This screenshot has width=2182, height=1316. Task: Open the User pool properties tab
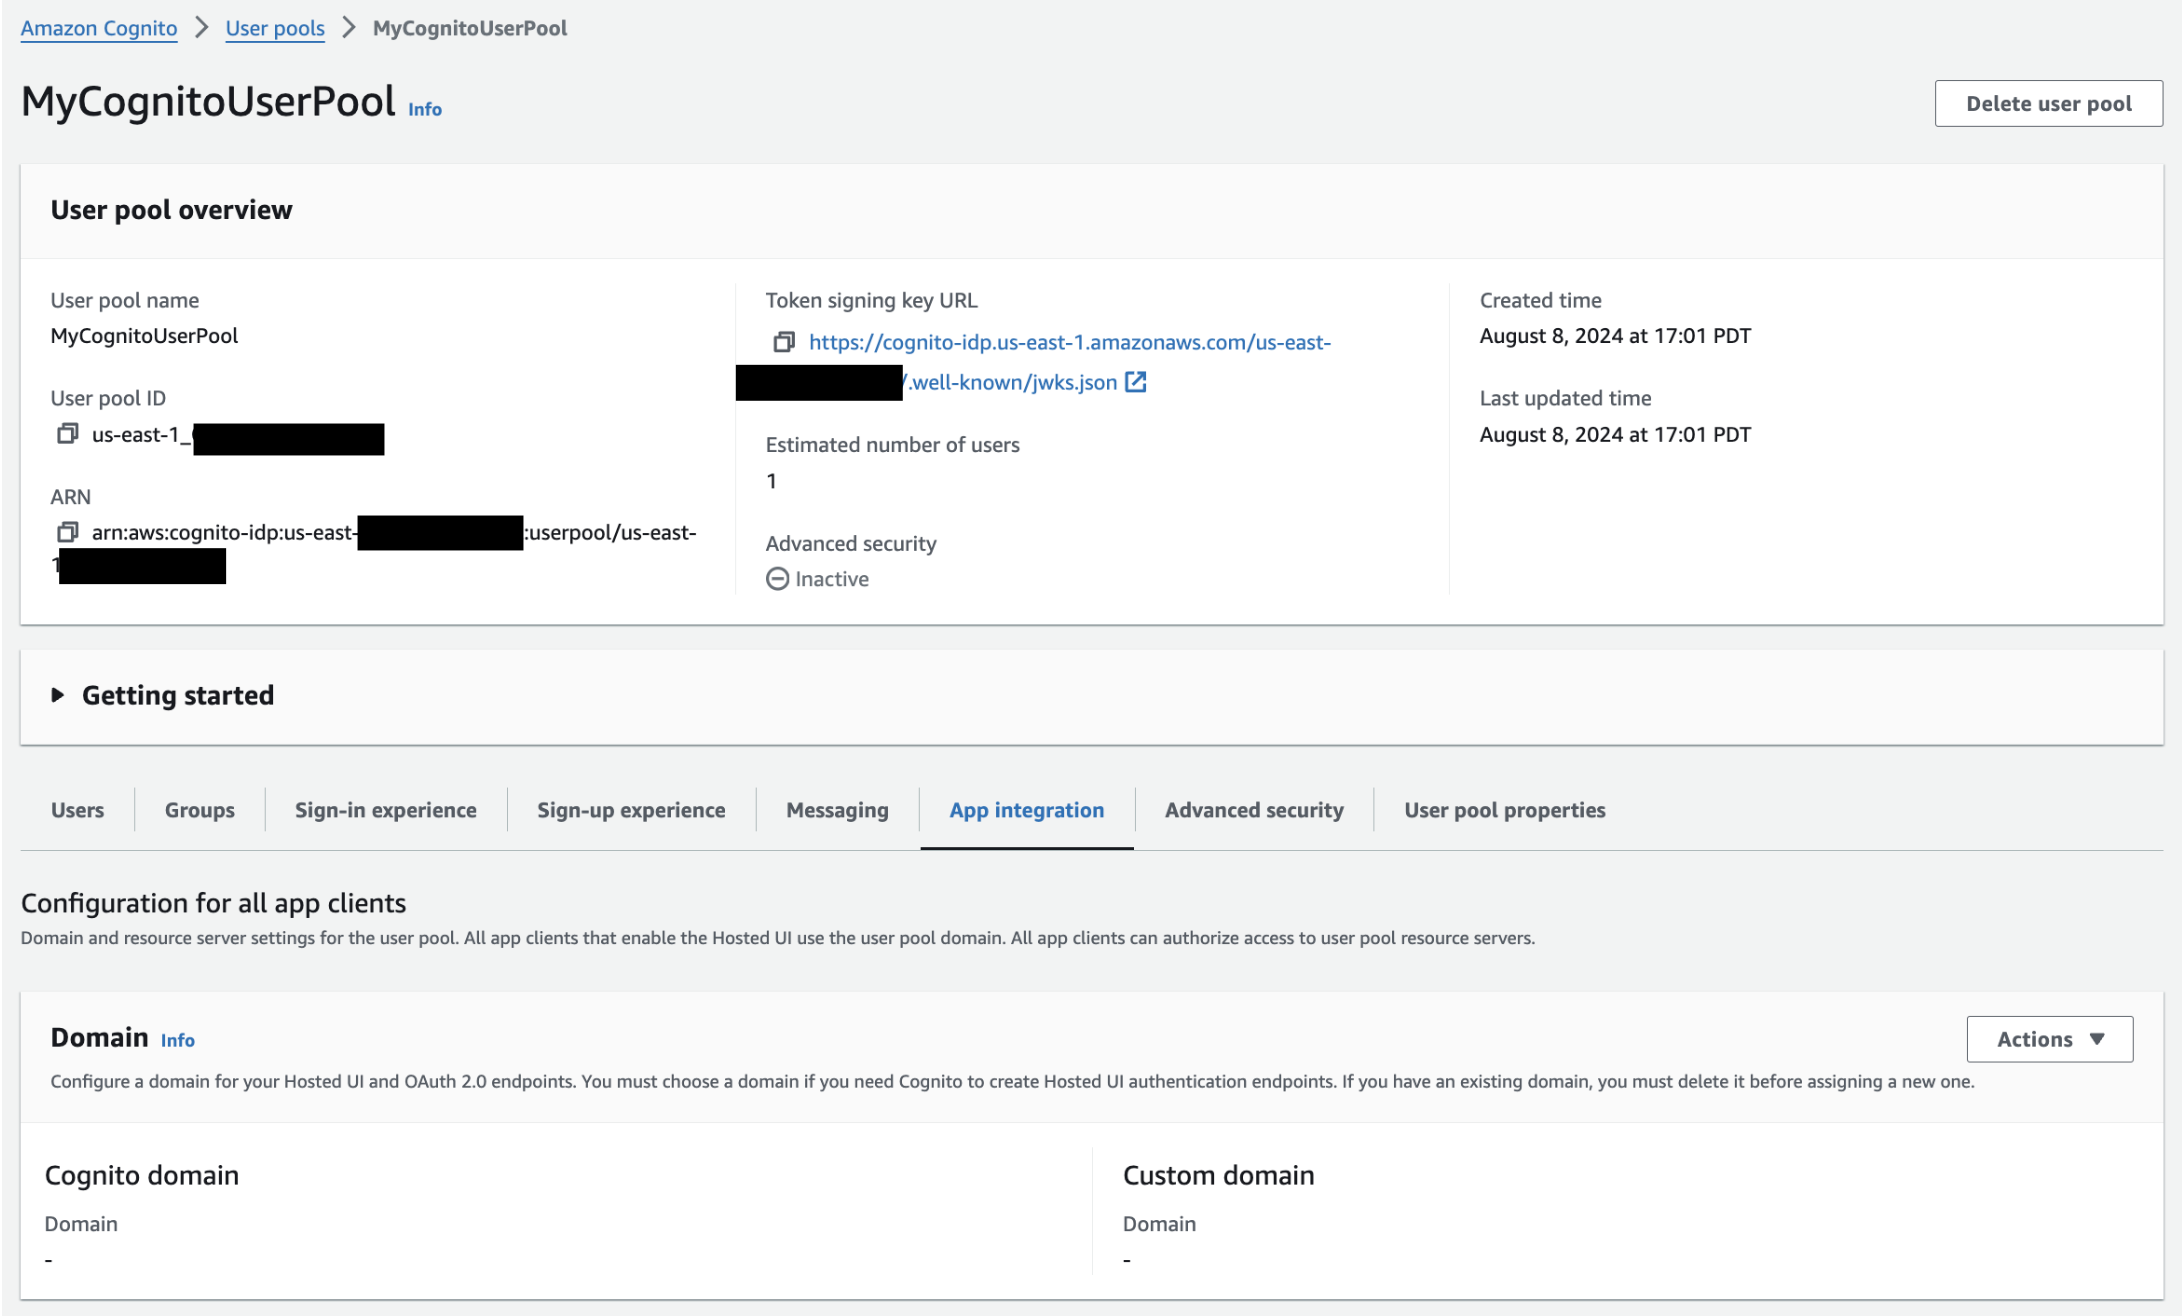[x=1504, y=810]
